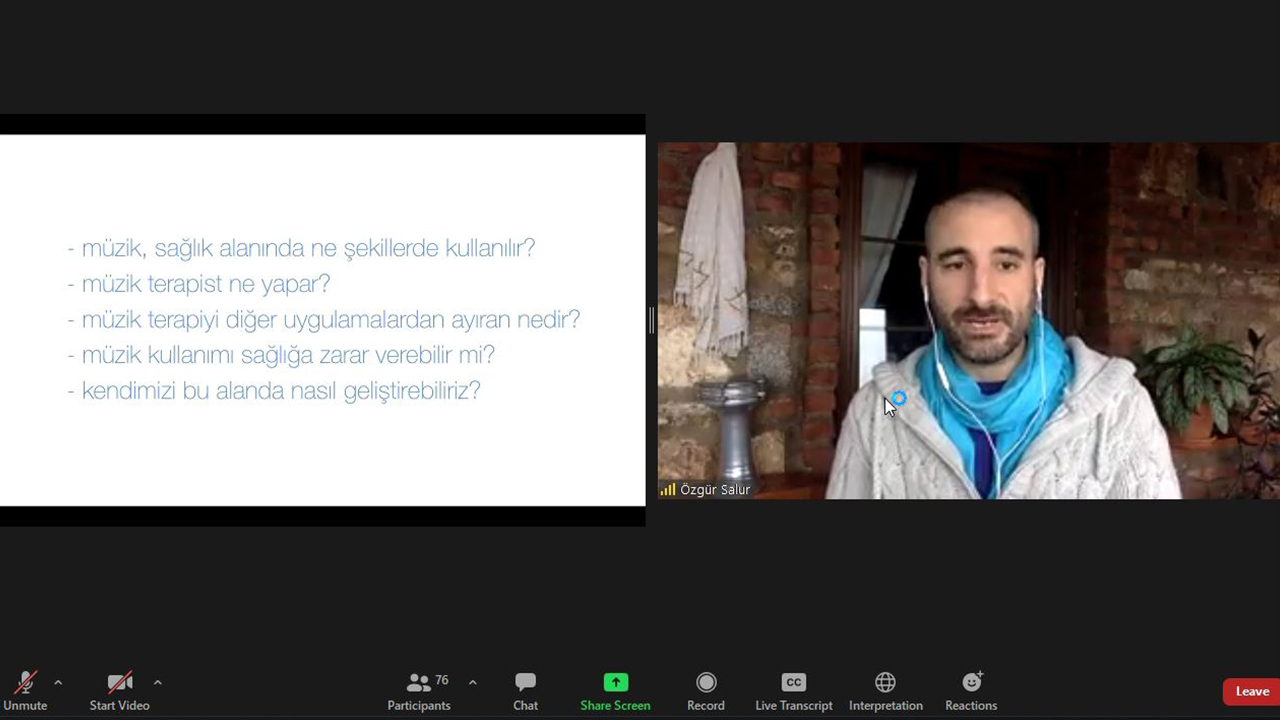1280x720 pixels.
Task: Click the shared presentation slide
Action: [322, 320]
